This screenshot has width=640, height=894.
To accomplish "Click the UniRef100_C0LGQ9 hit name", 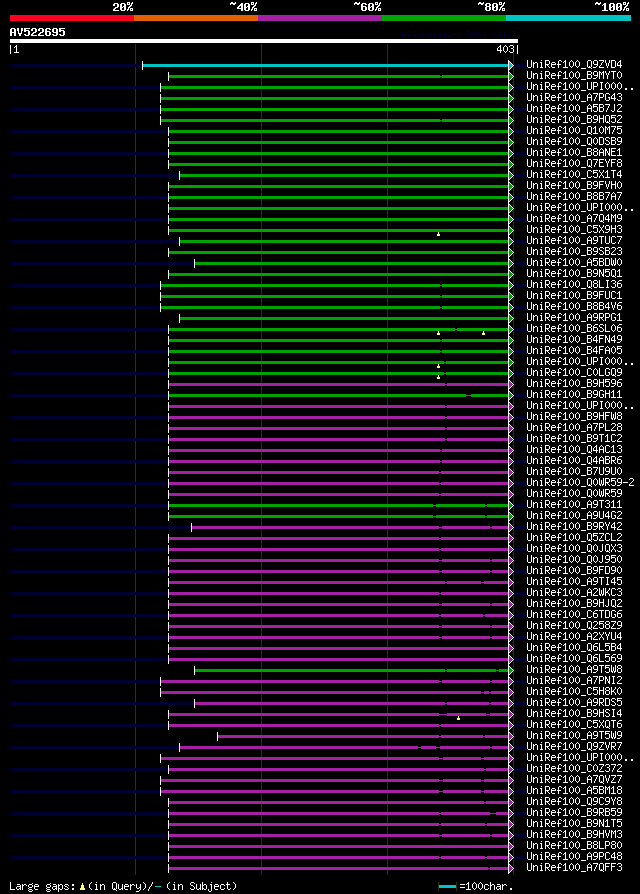I will coord(574,373).
